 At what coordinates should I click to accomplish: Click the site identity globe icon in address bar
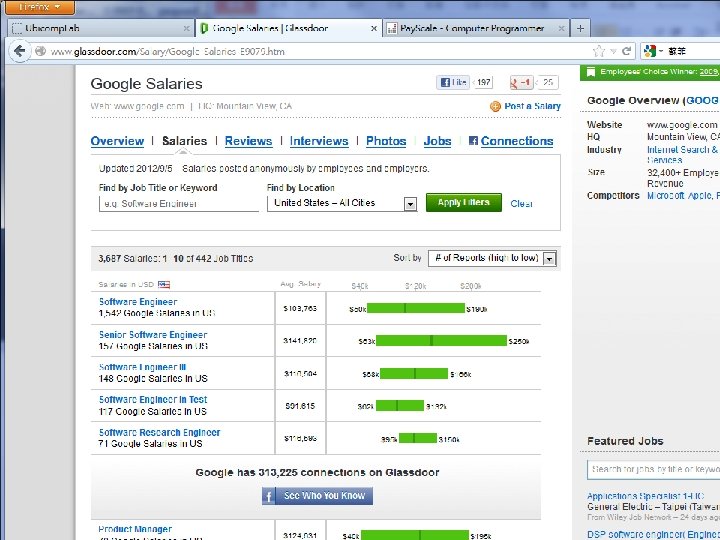(40, 51)
